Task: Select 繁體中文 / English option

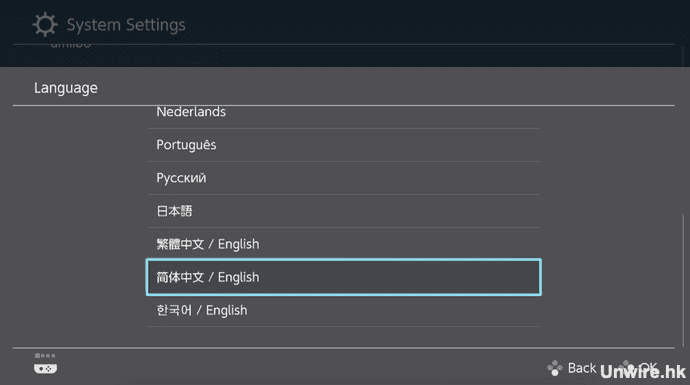Action: point(343,244)
